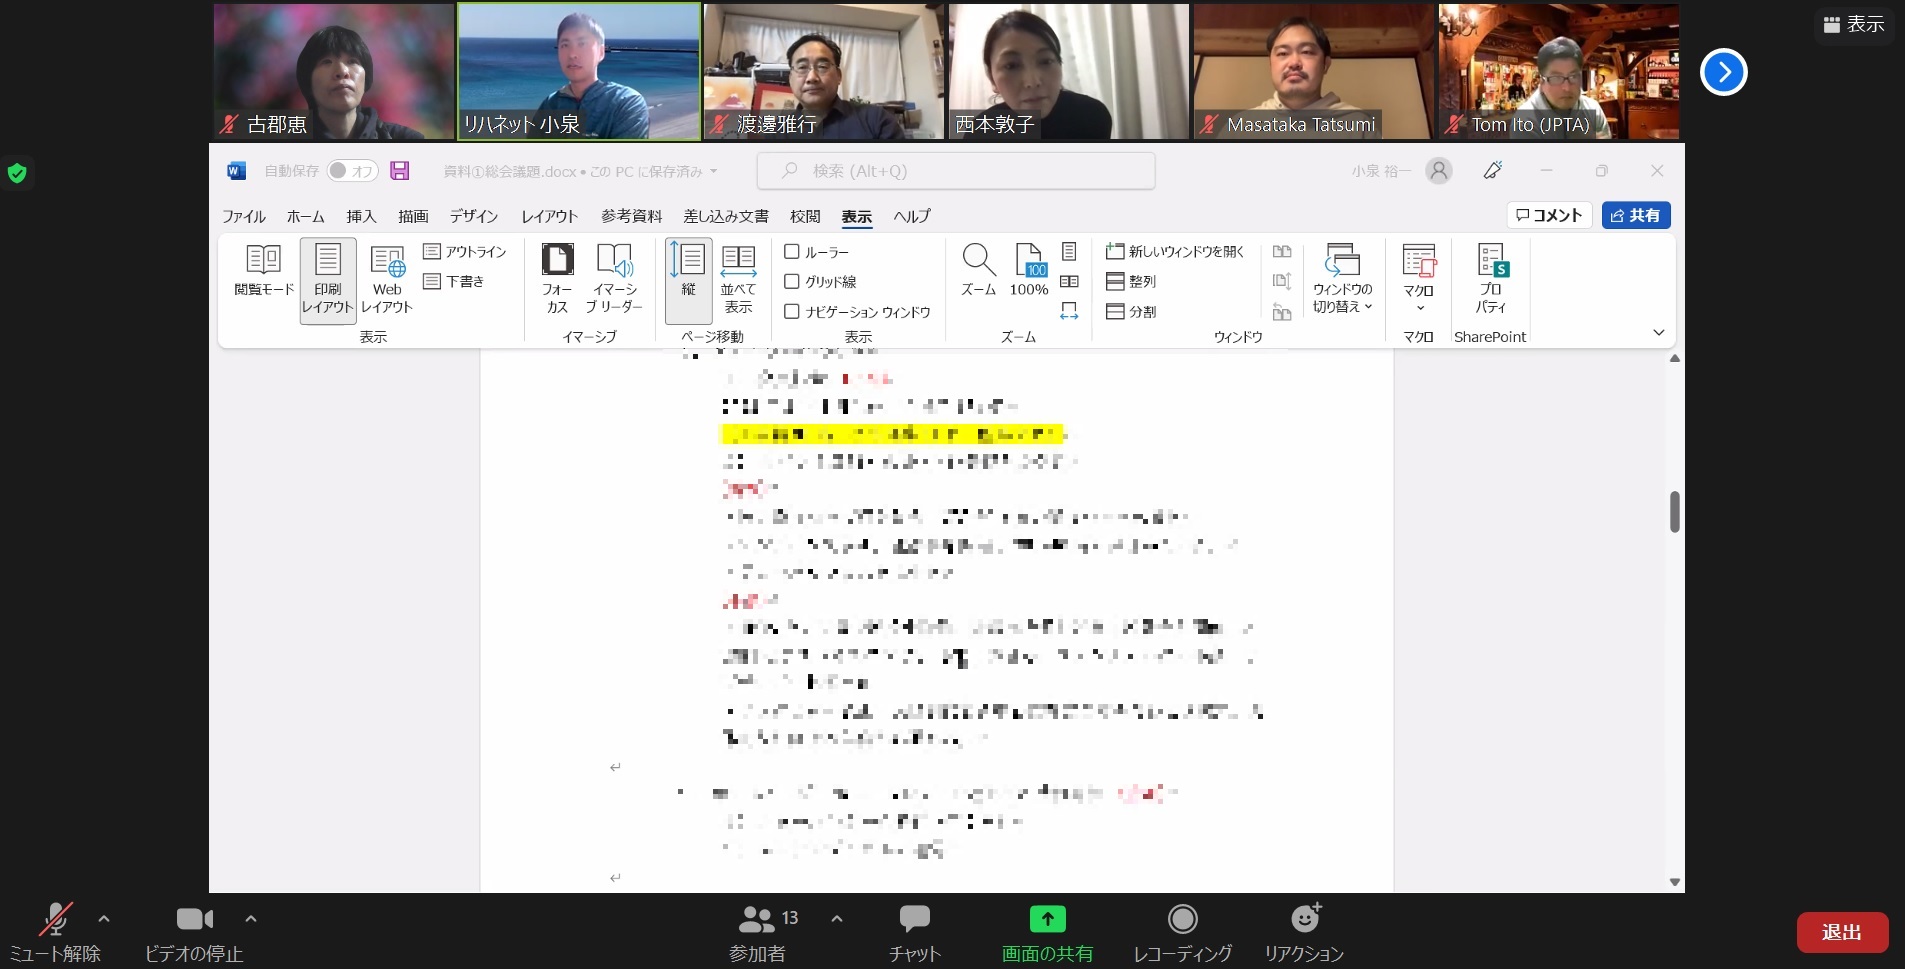Viewport: 1905px width, 969px height.
Task: Switch to Draw (描画) tab
Action: (x=413, y=216)
